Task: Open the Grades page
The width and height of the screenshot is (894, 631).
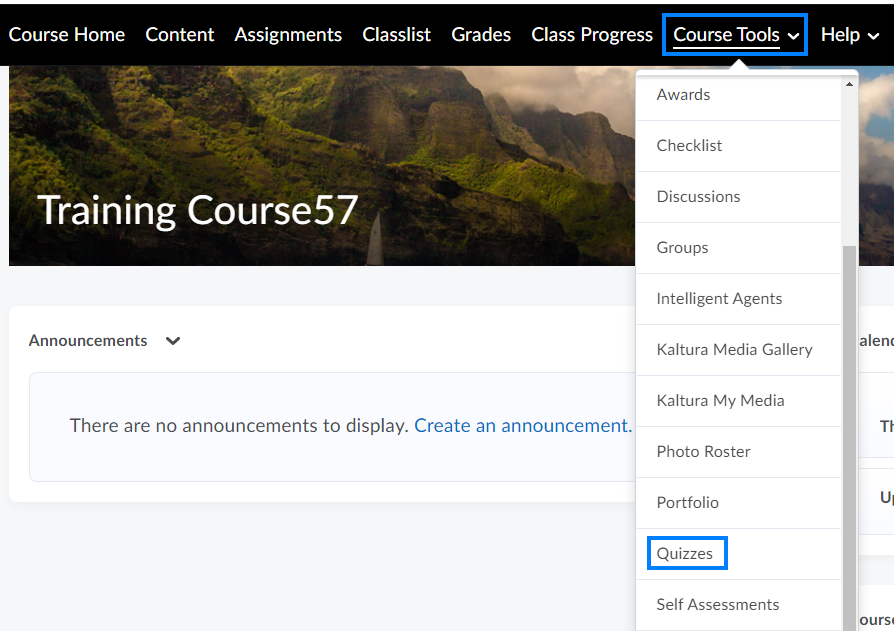Action: 481,35
